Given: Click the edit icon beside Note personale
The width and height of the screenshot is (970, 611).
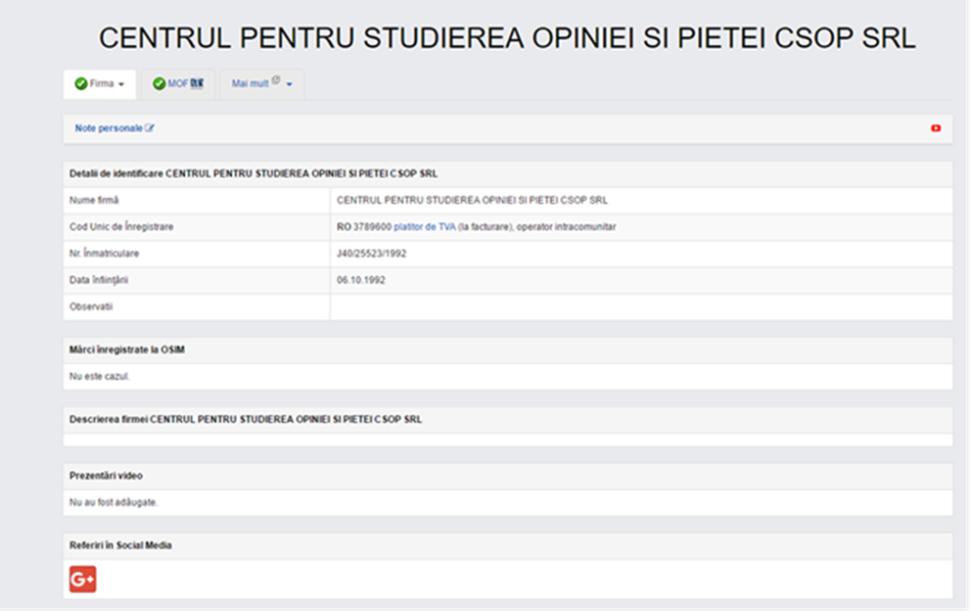Looking at the screenshot, I should tap(151, 128).
